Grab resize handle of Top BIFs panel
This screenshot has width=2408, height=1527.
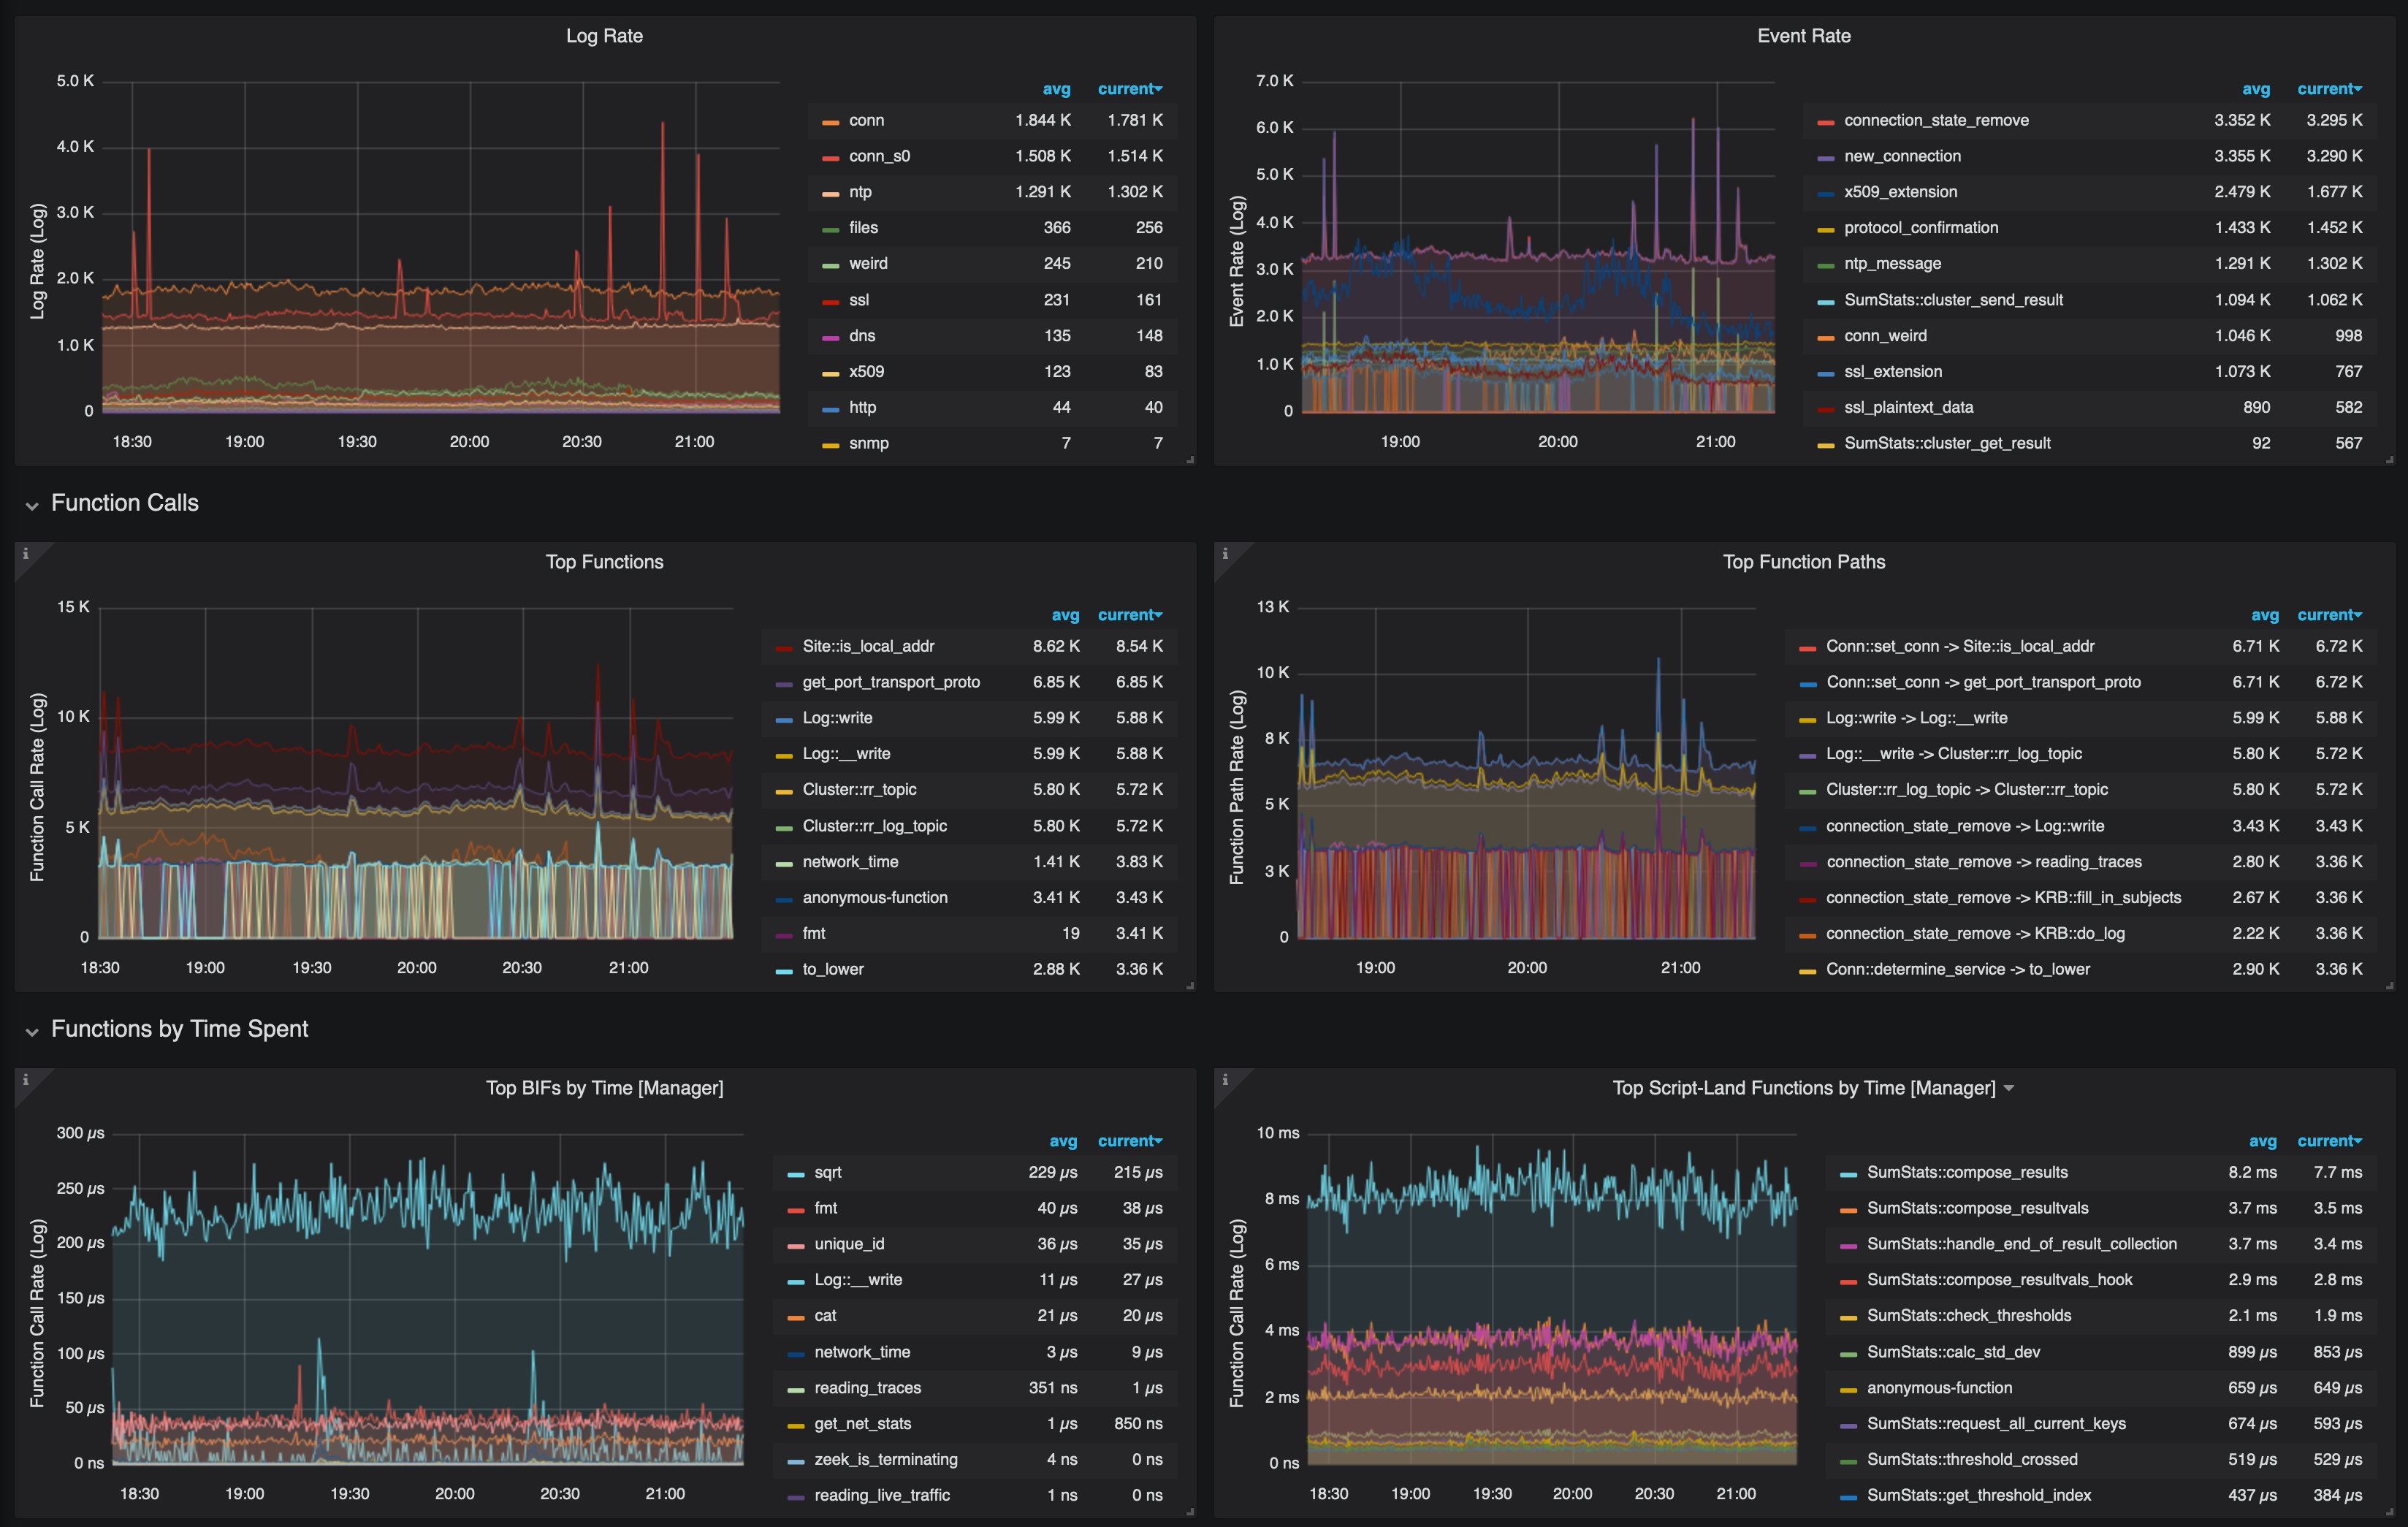coord(1190,1512)
